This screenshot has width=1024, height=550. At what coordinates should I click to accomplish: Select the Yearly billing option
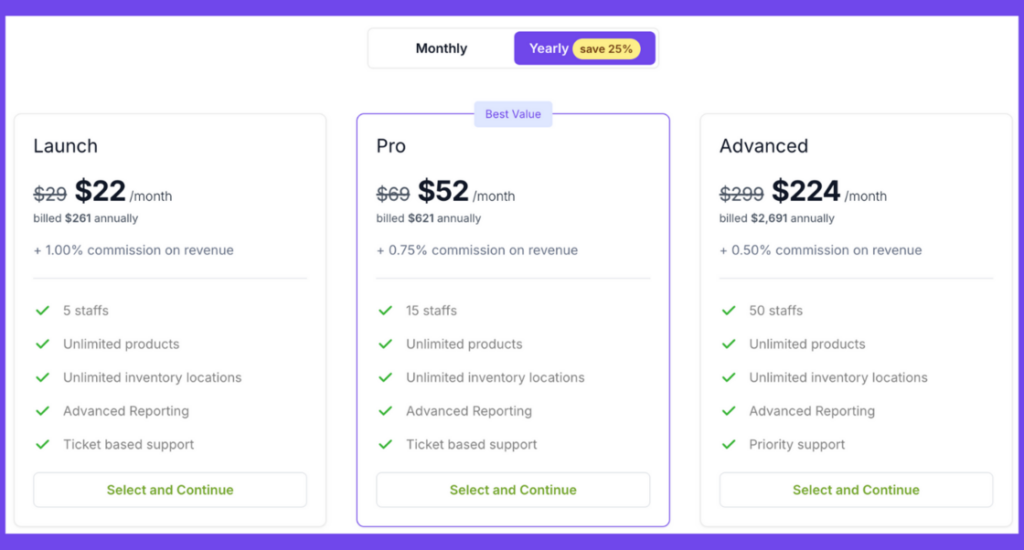pyautogui.click(x=584, y=48)
